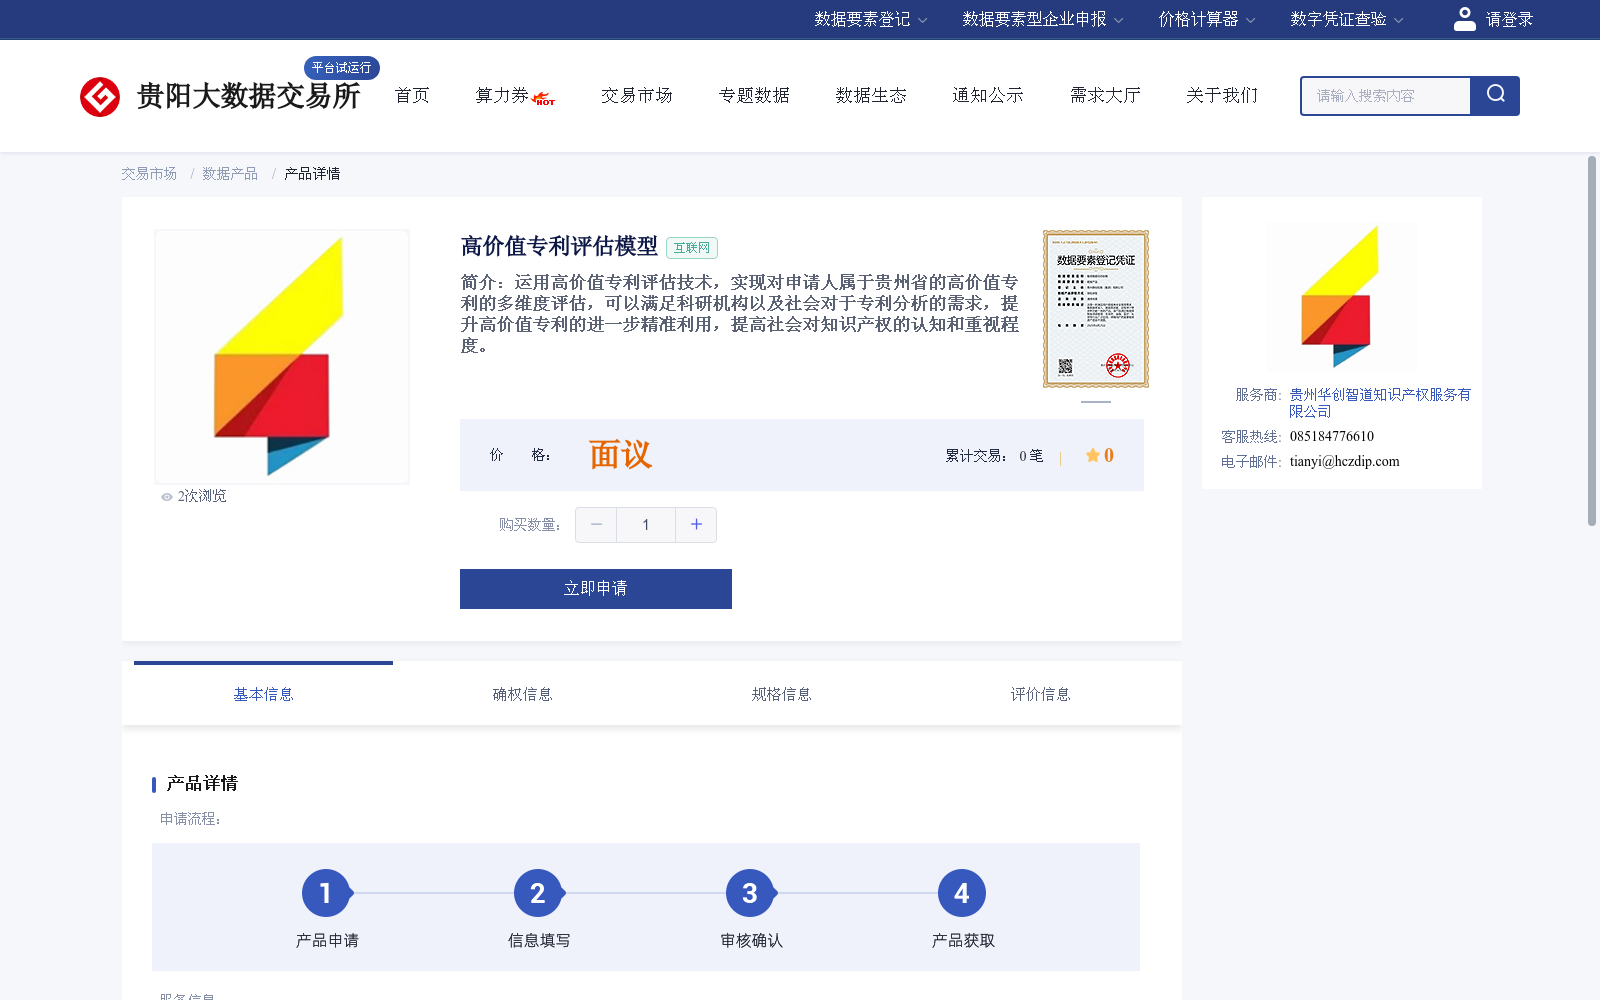
Task: Switch to 确权信息 tab
Action: (x=523, y=694)
